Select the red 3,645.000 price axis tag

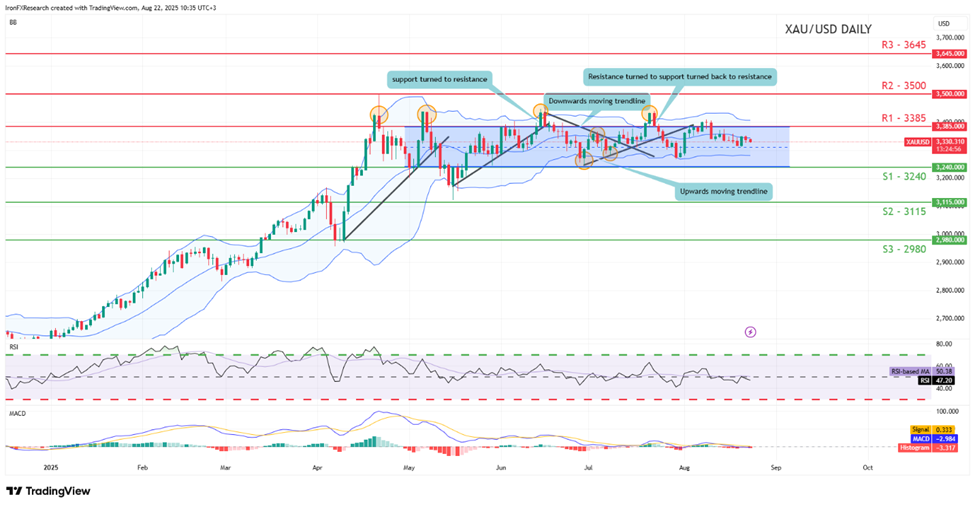(948, 53)
